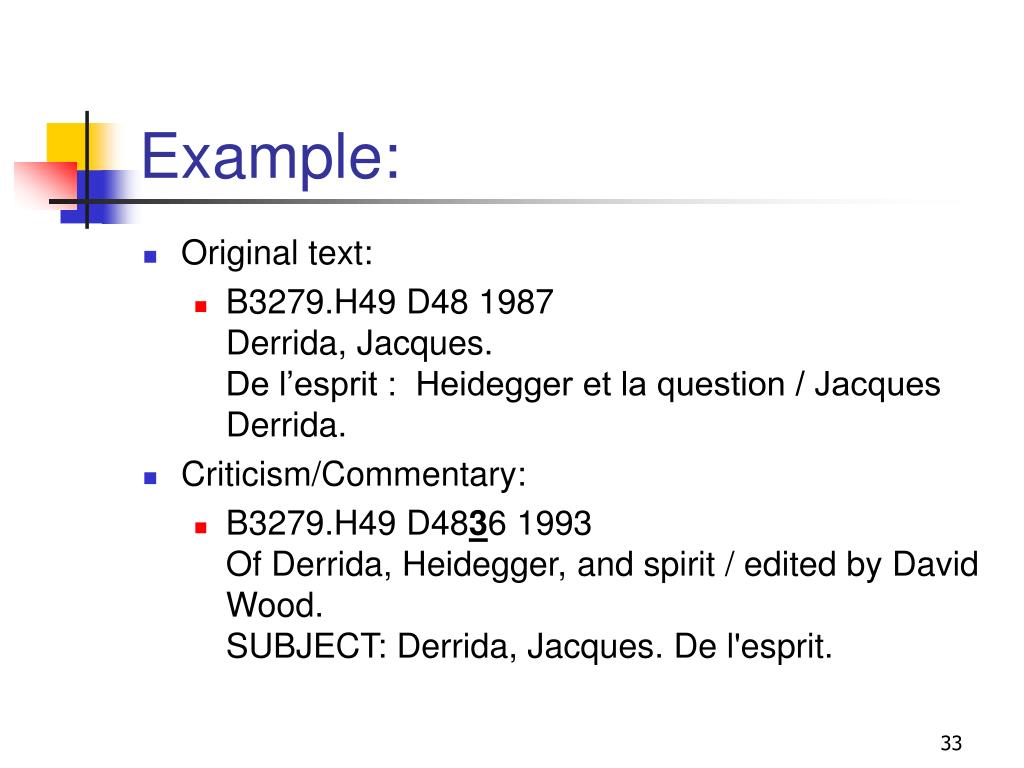This screenshot has height=768, width=1024.
Task: Select the 'Original text:' bullet heading
Action: 277,253
